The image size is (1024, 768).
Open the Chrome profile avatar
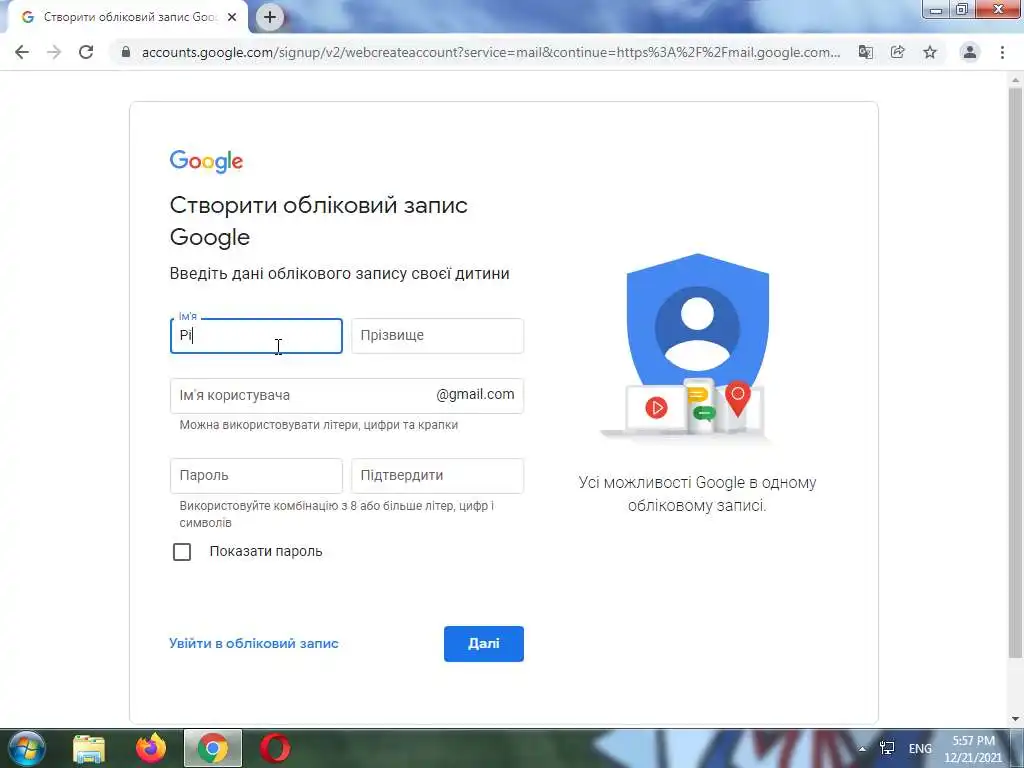[970, 52]
